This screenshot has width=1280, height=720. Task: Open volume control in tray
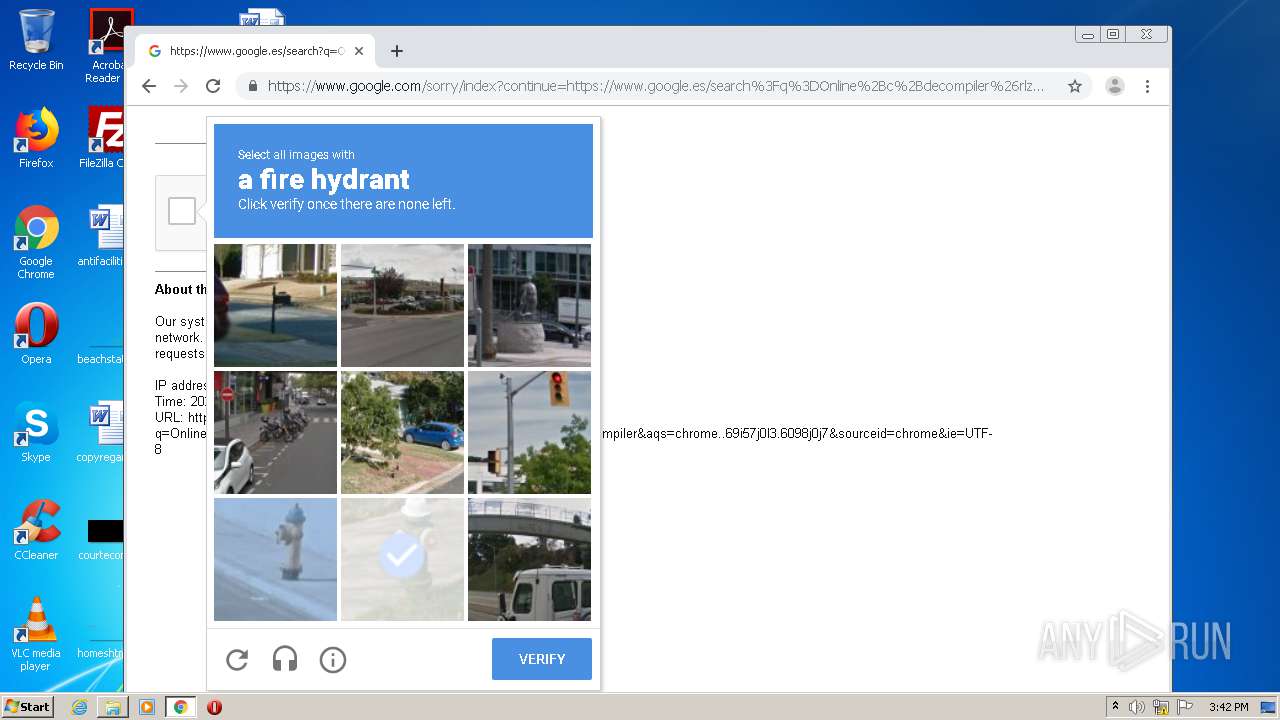1137,707
